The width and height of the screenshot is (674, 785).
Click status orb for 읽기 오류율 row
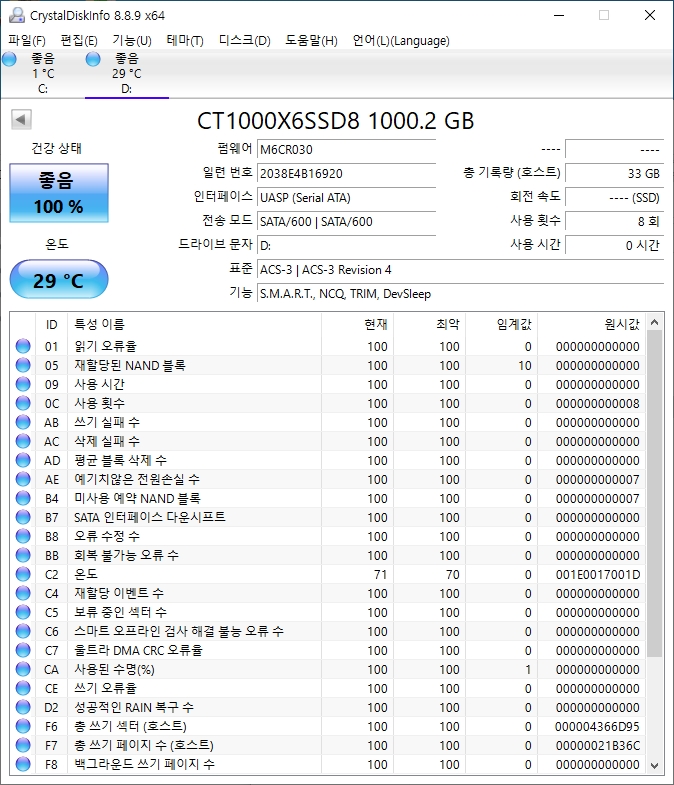click(x=24, y=347)
